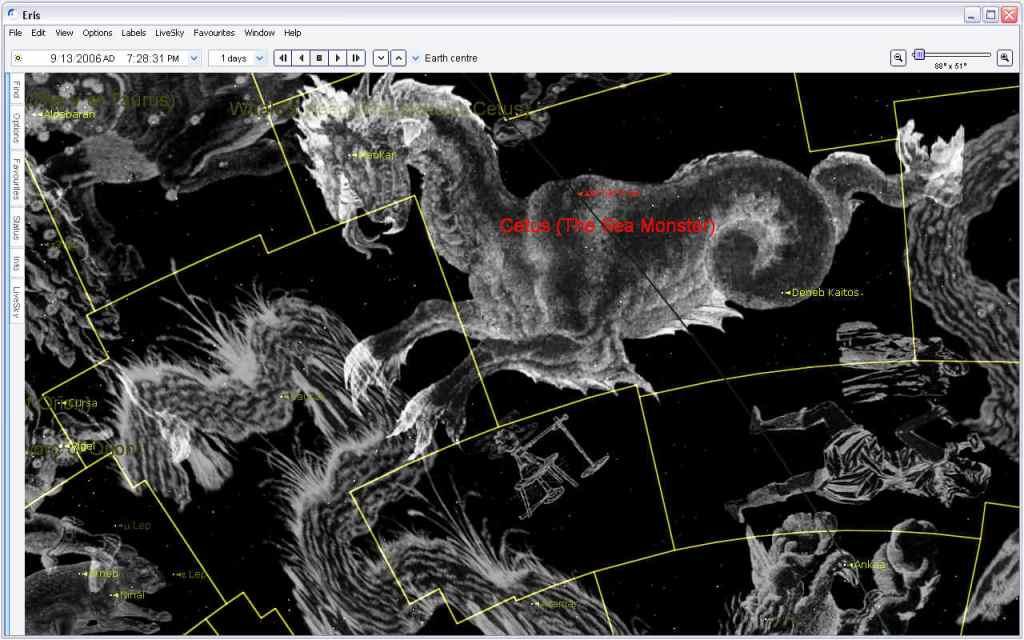Click the "Earth centre" location label

[x=451, y=58]
